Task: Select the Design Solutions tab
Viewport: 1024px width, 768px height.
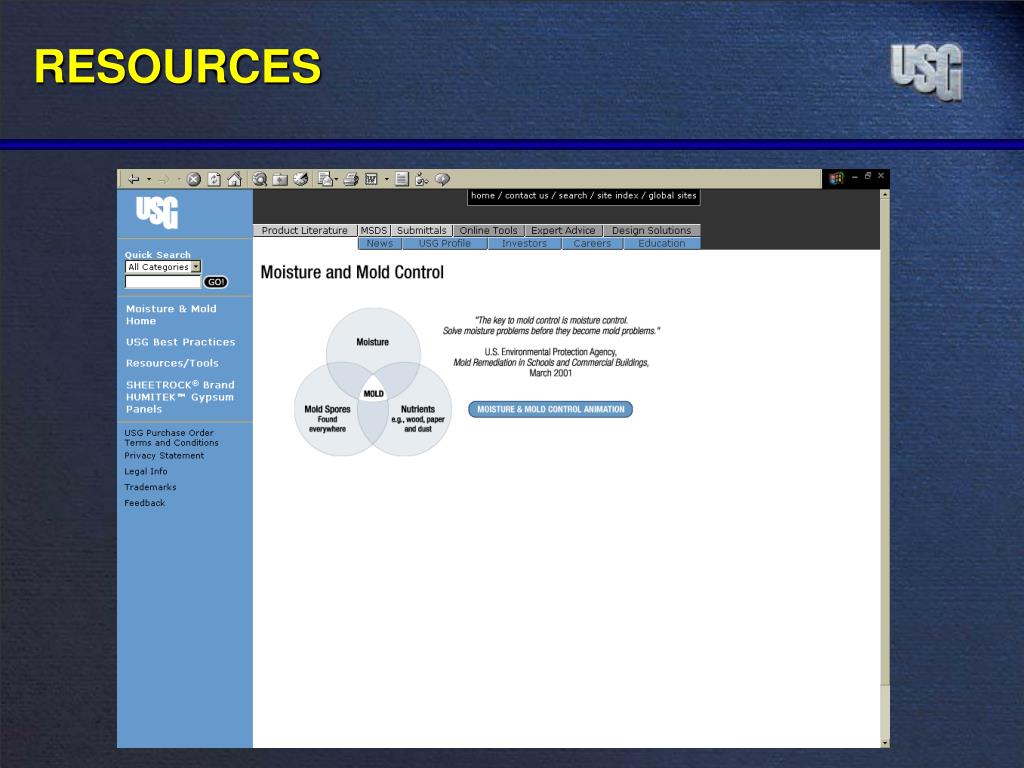Action: 651,231
